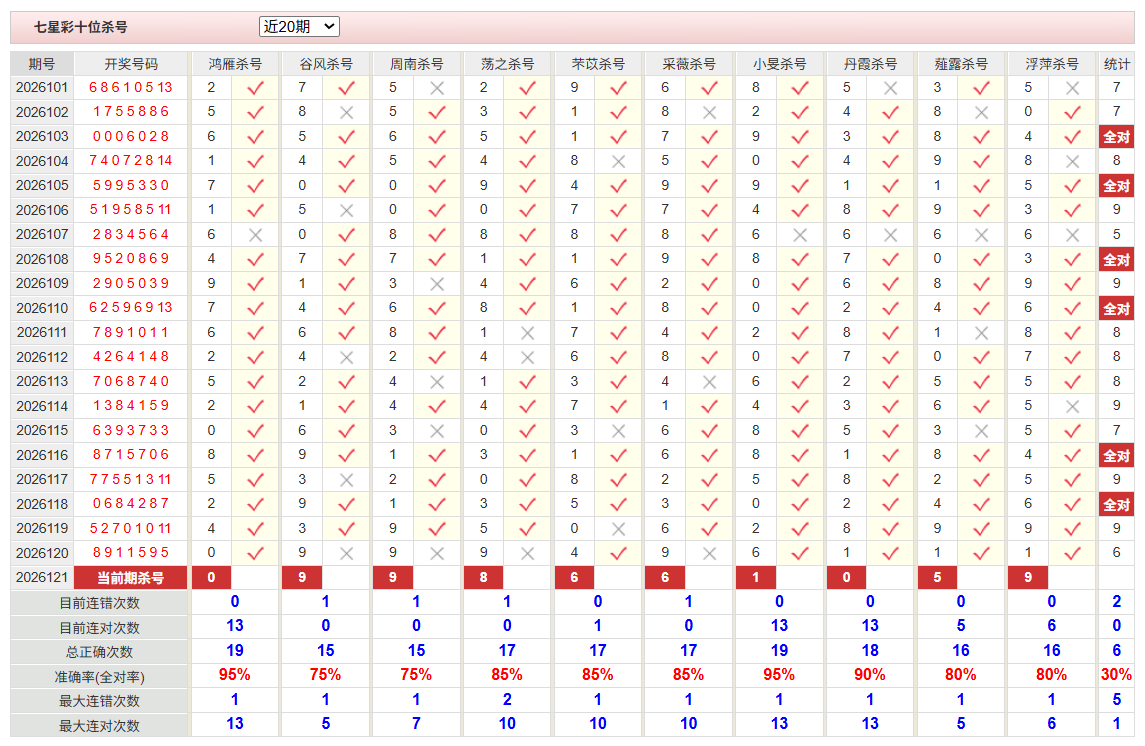This screenshot has width=1145, height=746.
Task: Click 采薇 cross mark in row 2026102
Action: pyautogui.click(x=709, y=112)
